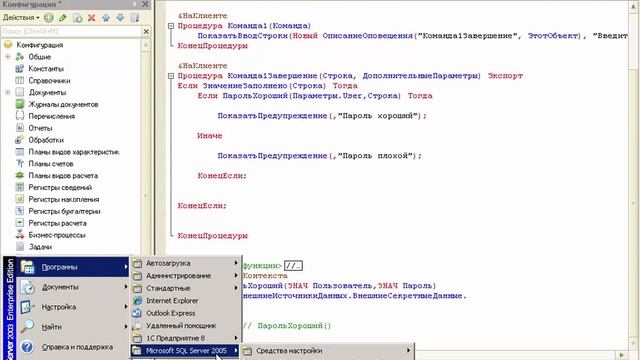This screenshot has height=360, width=640.
Task: Select Регистры накопления tree item
Action: pyautogui.click(x=64, y=199)
